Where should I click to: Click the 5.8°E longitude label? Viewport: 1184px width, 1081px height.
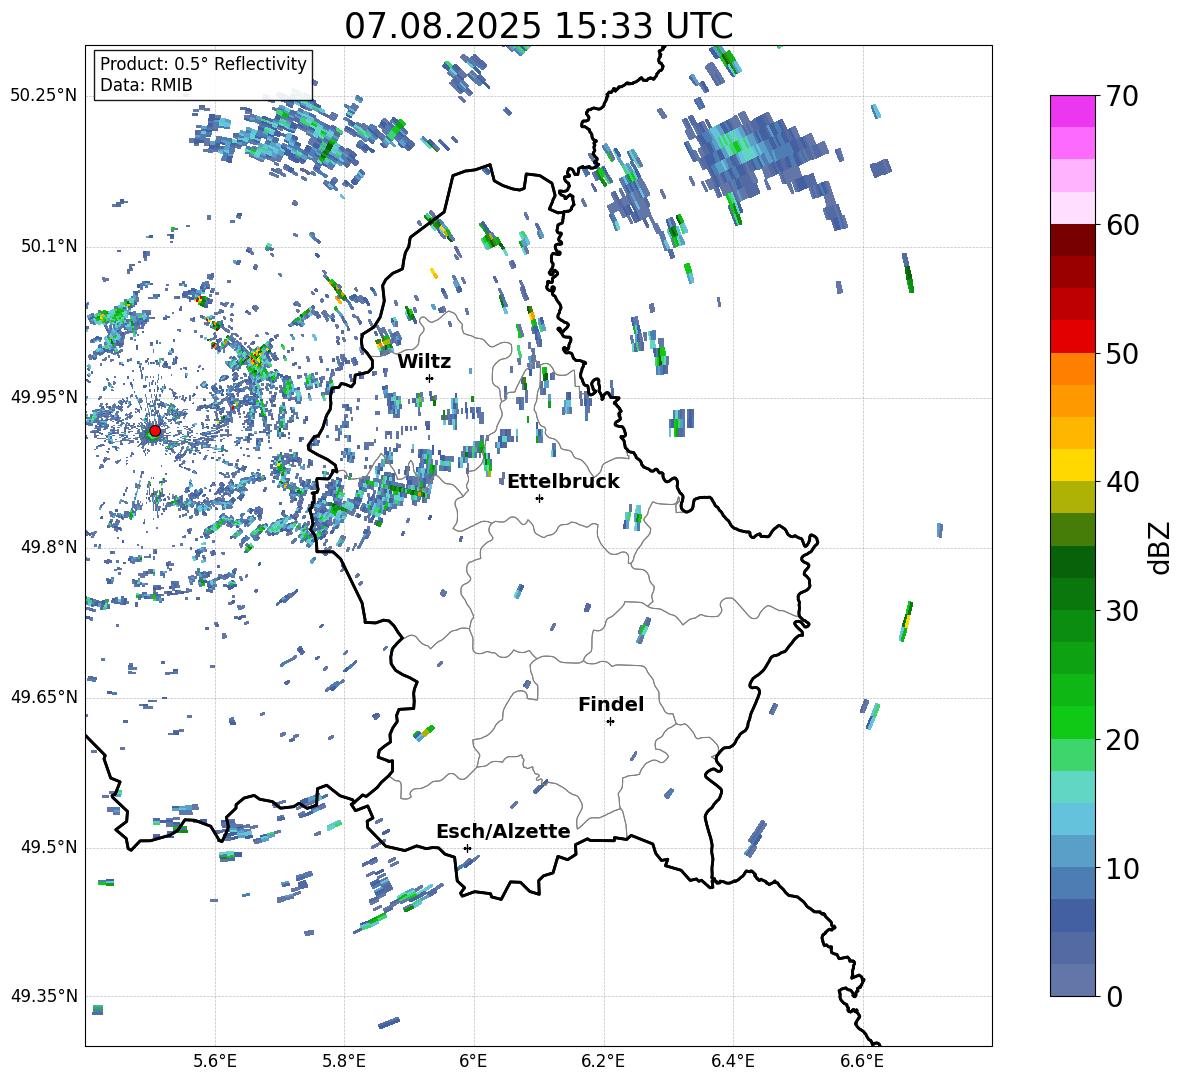tap(344, 1061)
